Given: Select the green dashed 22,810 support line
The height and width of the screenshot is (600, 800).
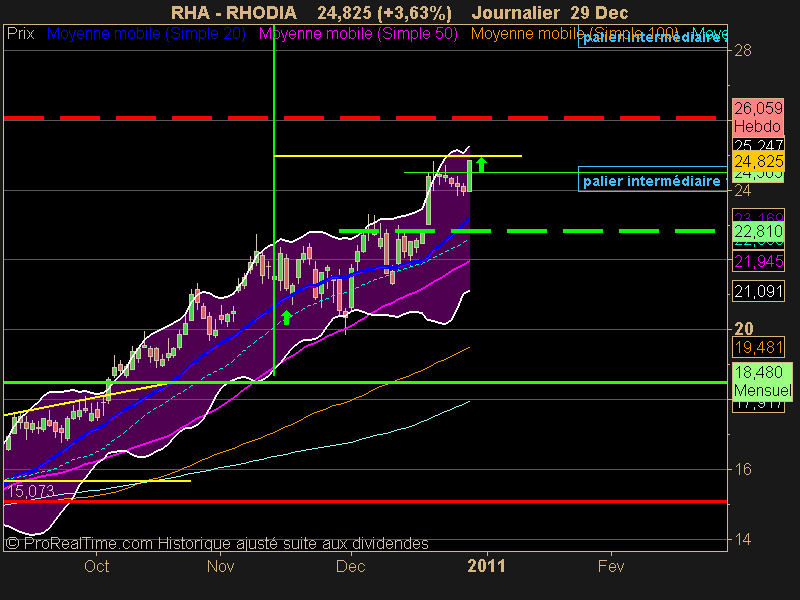Looking at the screenshot, I should coord(527,231).
